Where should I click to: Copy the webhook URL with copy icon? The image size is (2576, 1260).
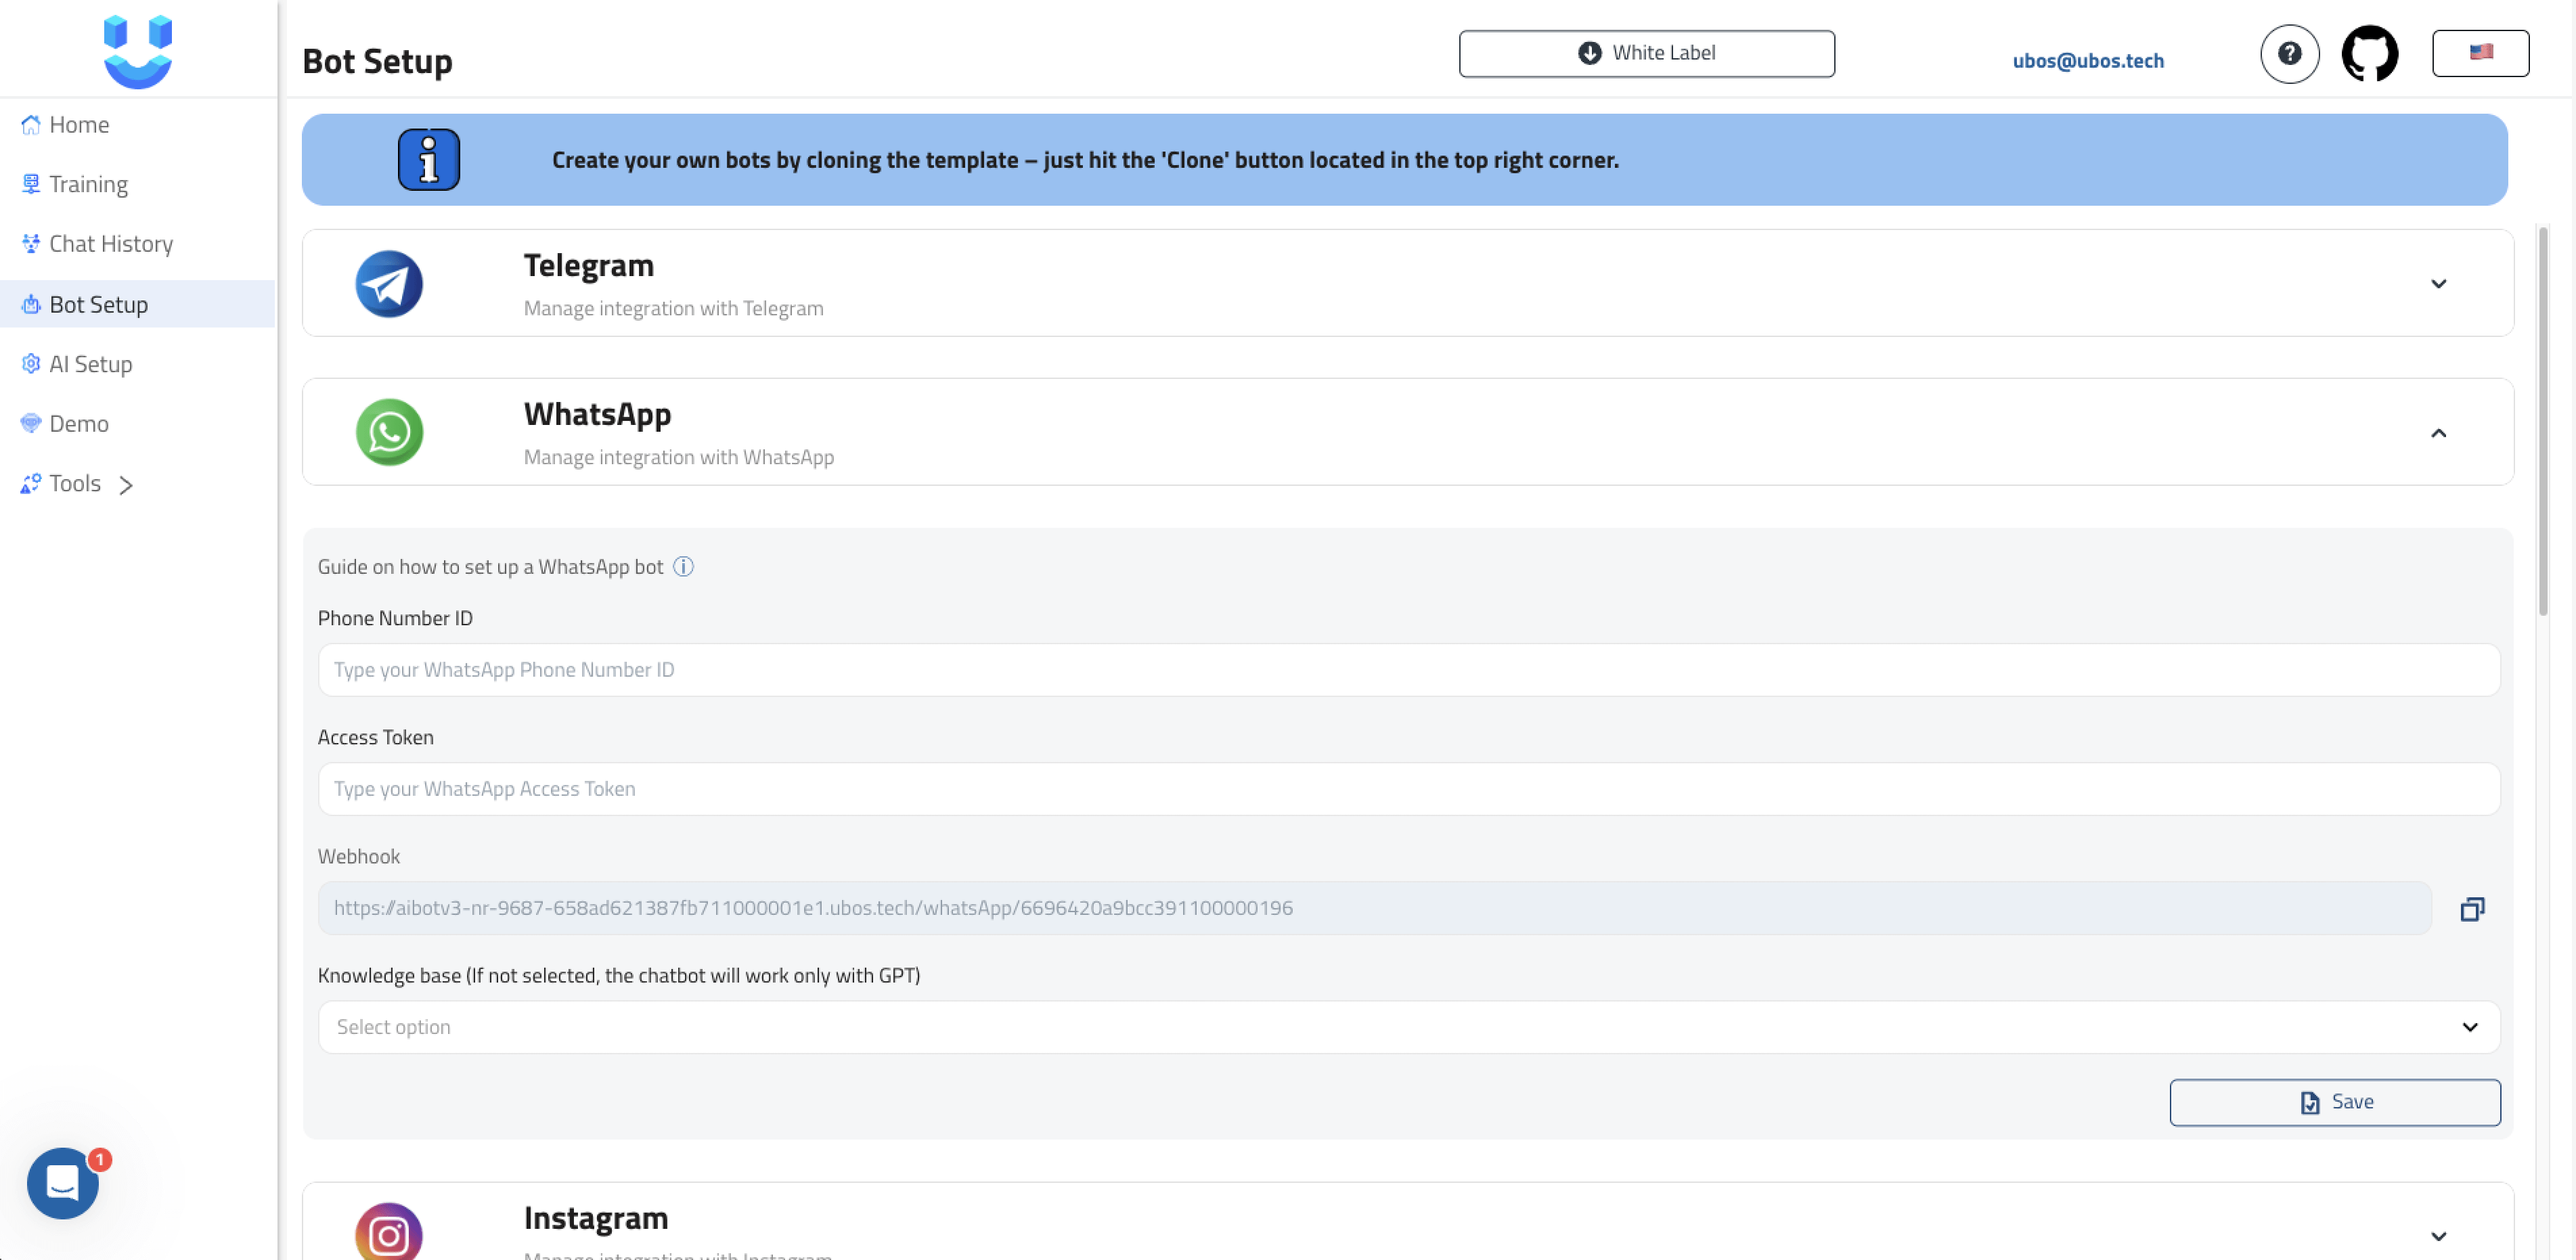point(2471,909)
